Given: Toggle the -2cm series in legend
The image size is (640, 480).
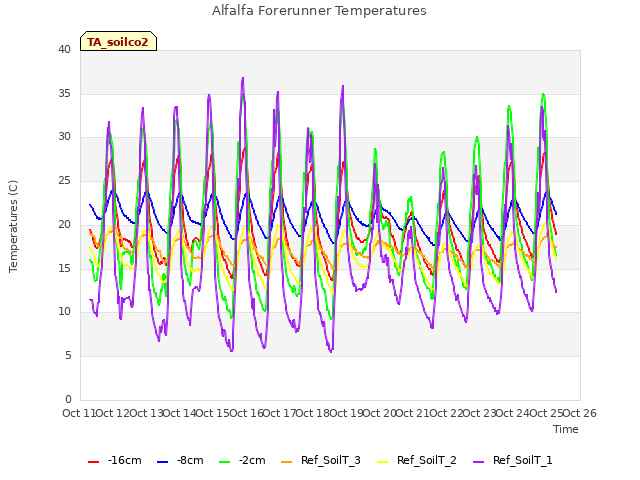Looking at the screenshot, I should pos(242,461).
